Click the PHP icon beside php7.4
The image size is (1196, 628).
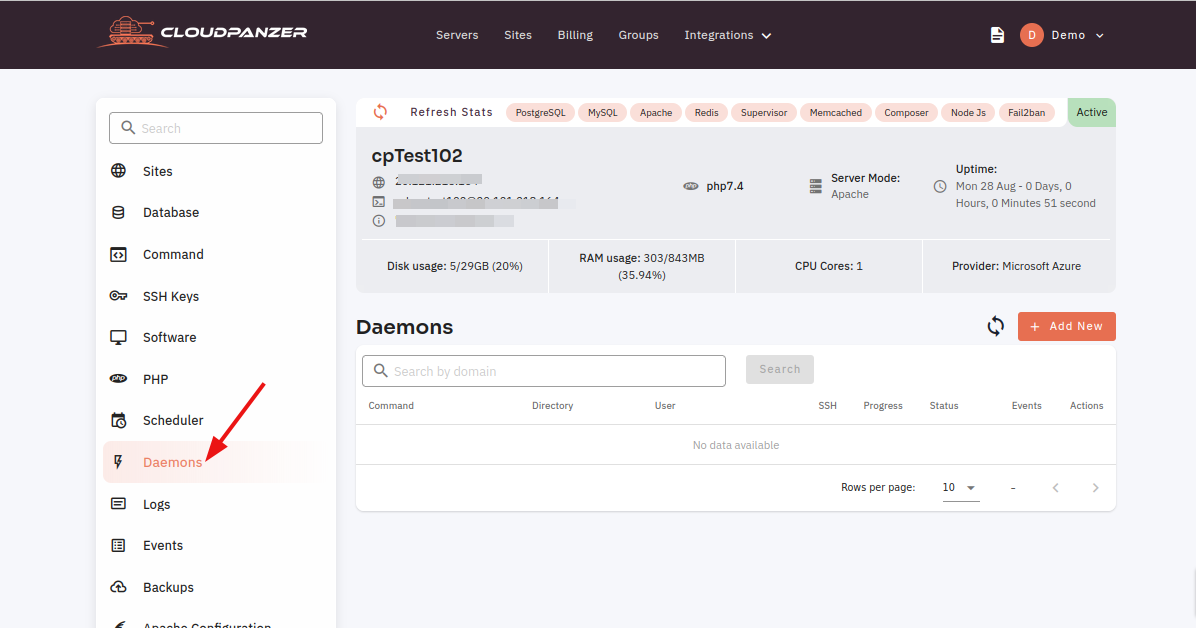(690, 186)
